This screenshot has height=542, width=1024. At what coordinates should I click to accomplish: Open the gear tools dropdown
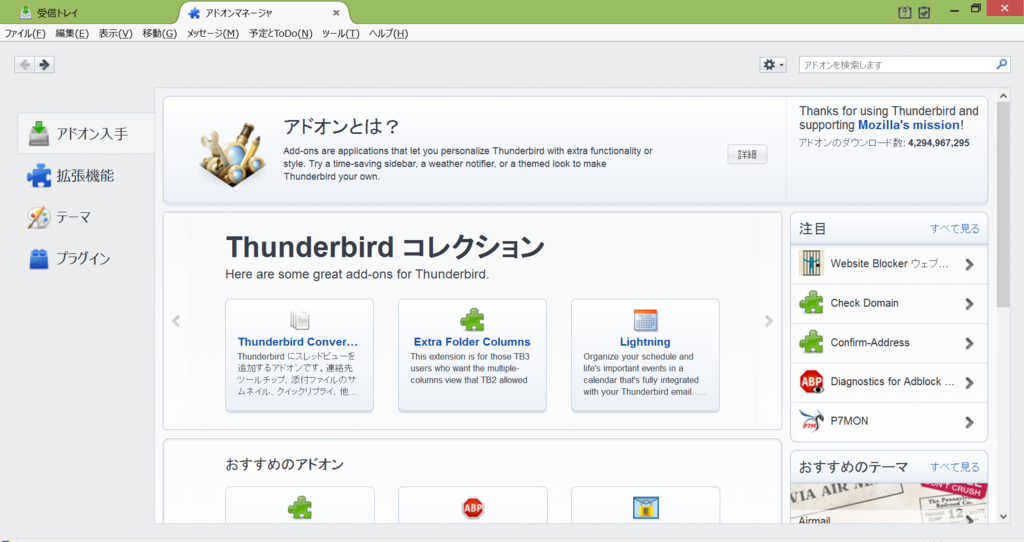tap(773, 65)
